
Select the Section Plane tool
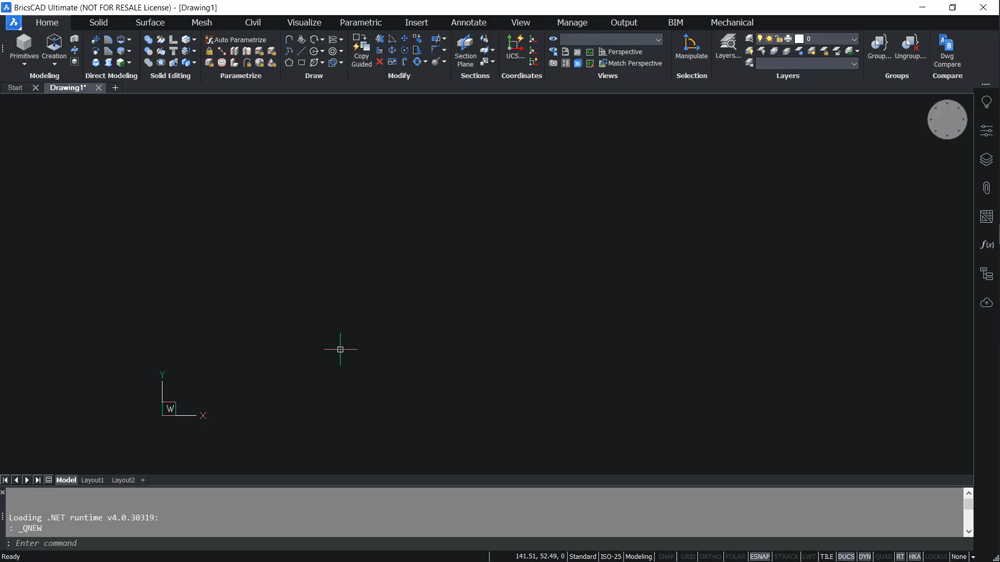tap(466, 51)
